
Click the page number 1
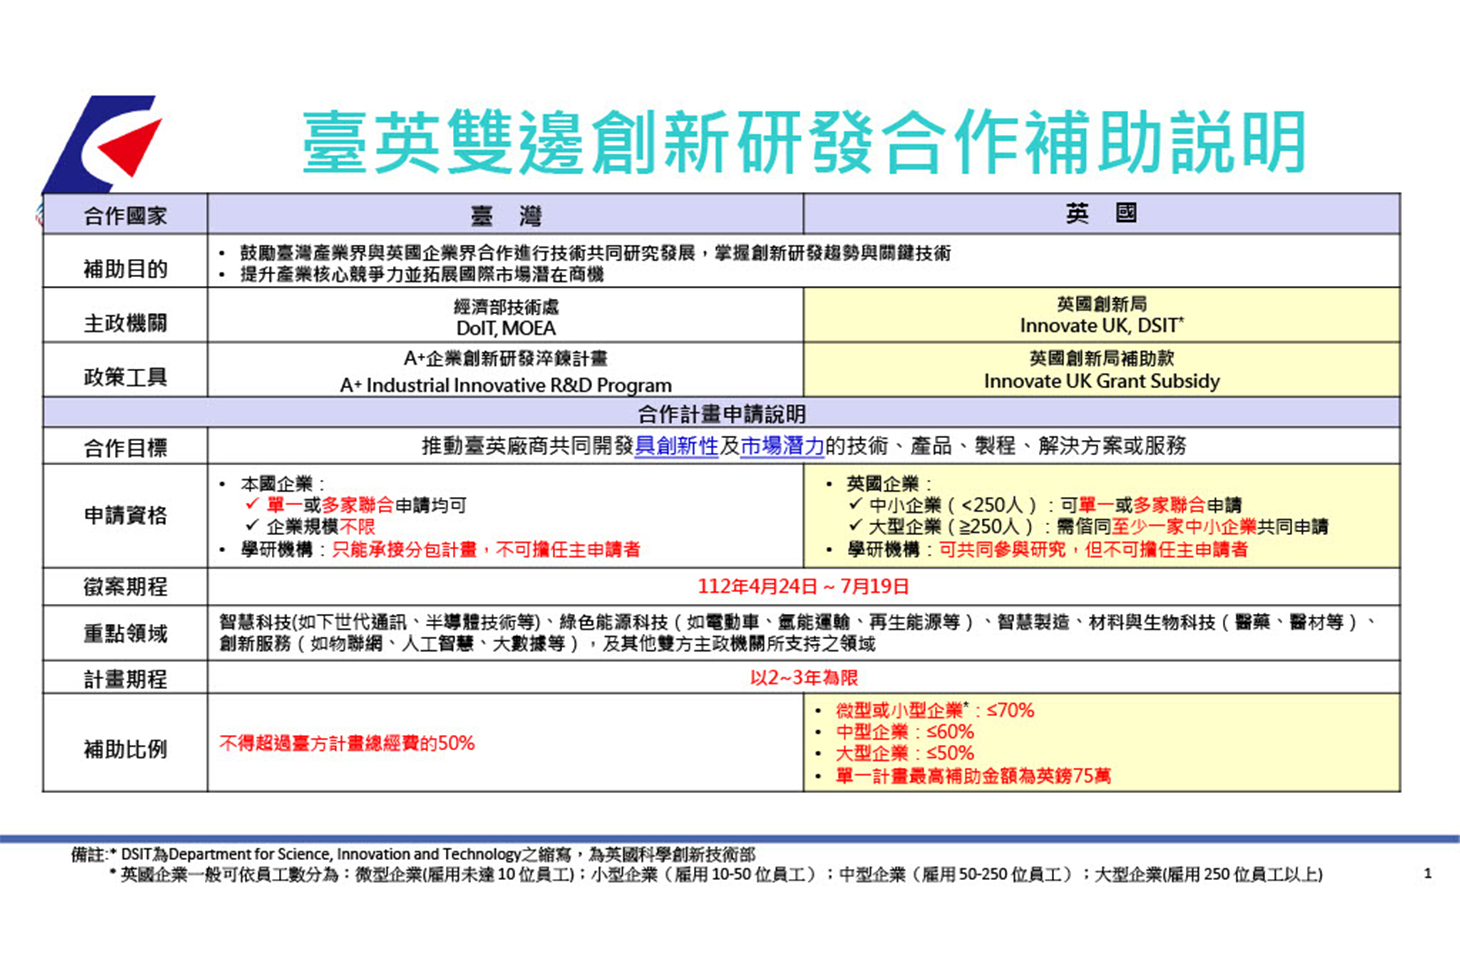click(1427, 873)
